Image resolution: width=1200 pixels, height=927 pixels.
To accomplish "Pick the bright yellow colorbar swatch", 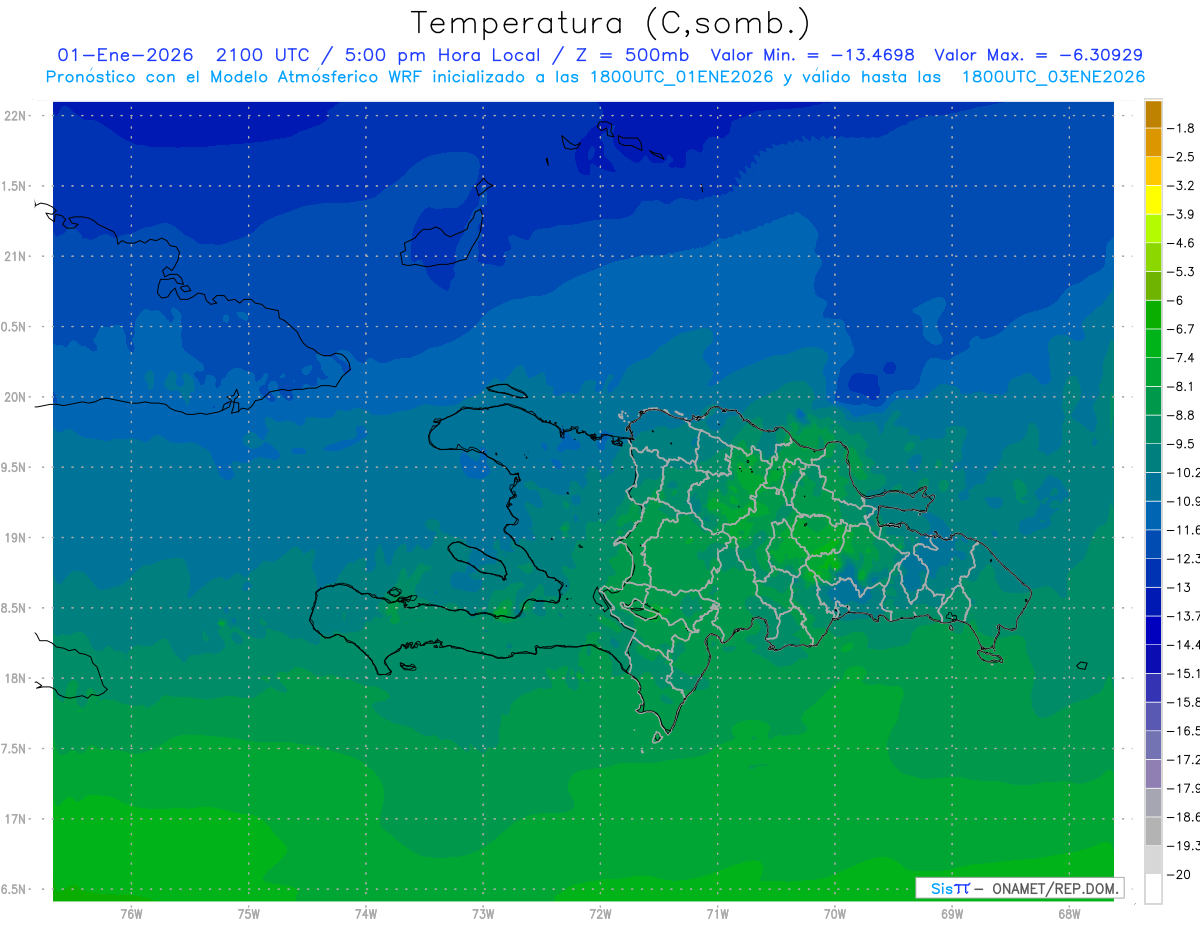I will (1153, 201).
